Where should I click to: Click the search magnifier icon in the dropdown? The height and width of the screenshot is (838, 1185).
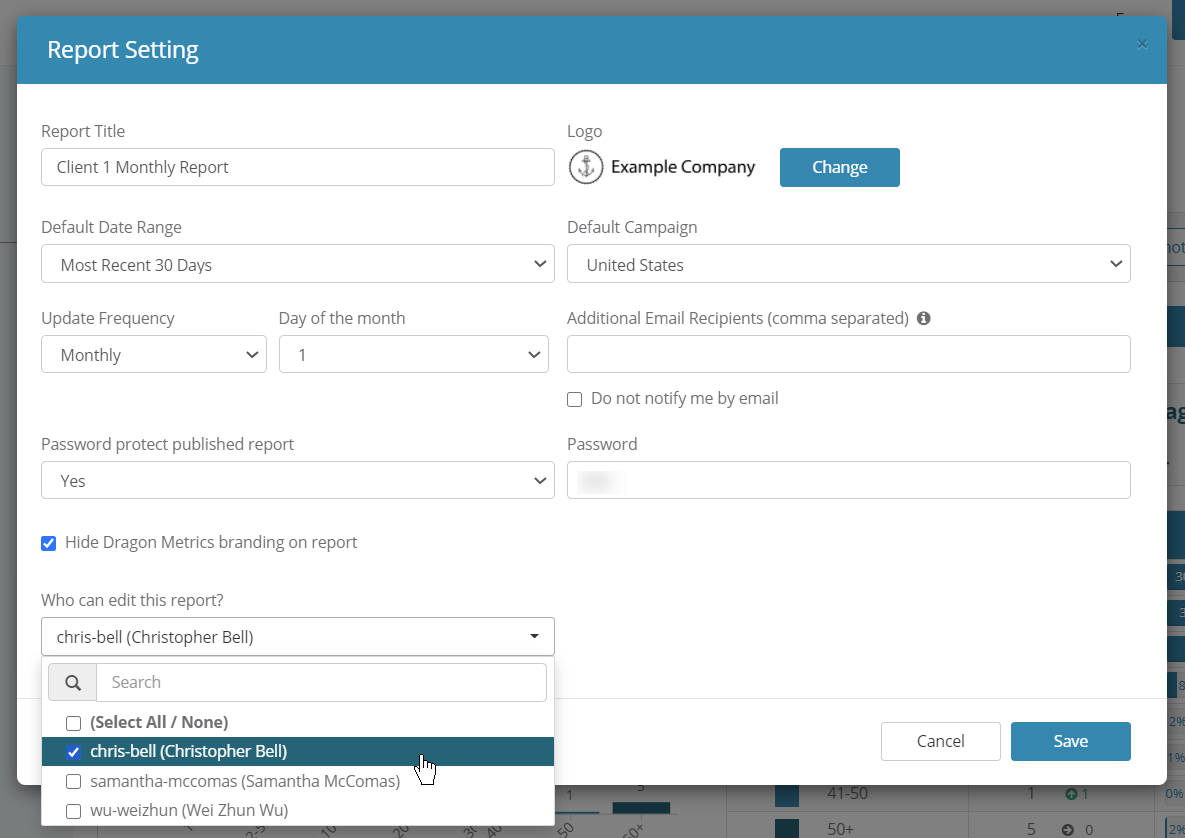[x=71, y=682]
